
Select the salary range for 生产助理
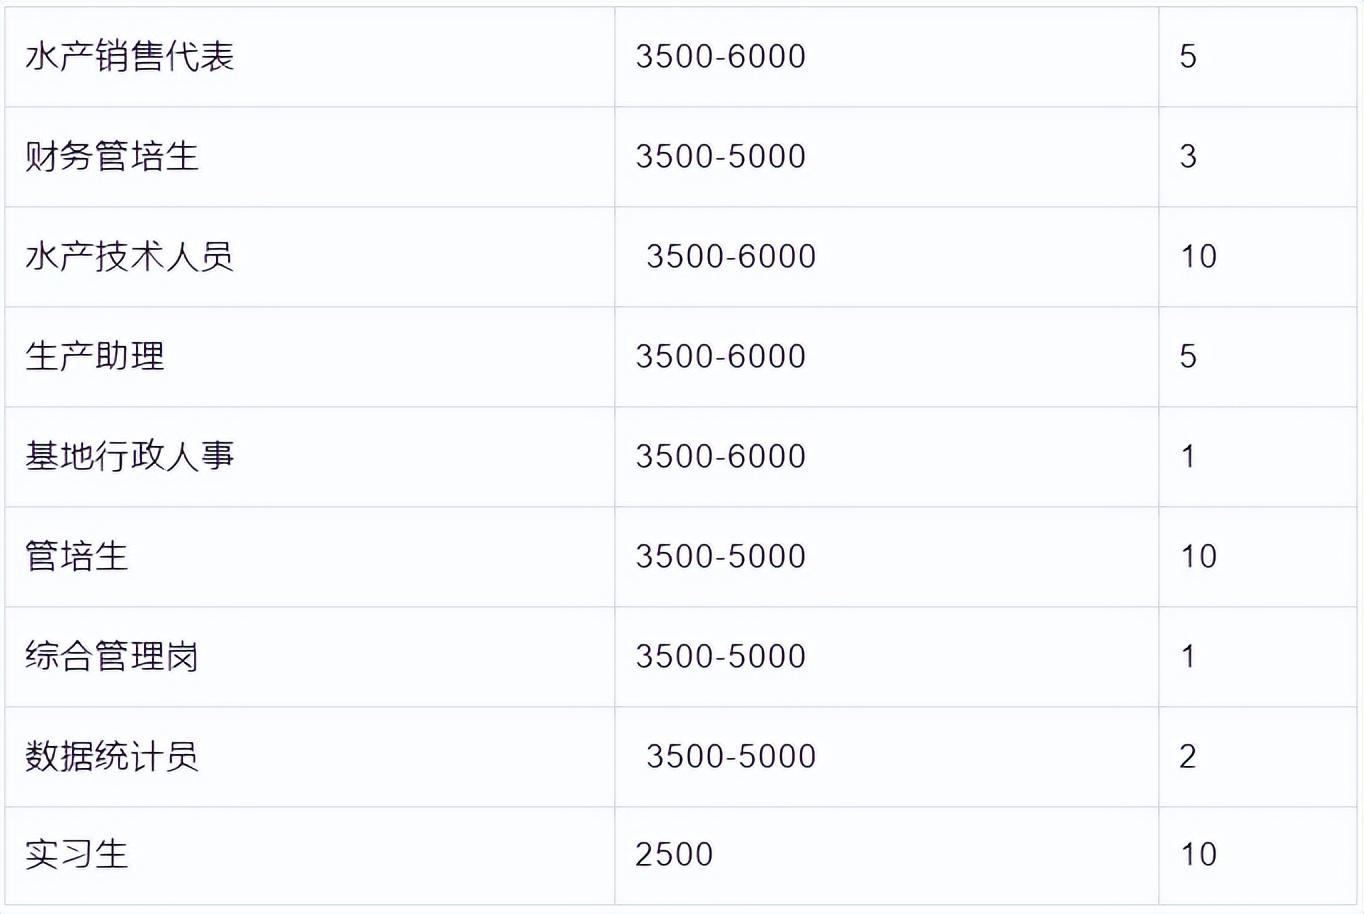720,357
